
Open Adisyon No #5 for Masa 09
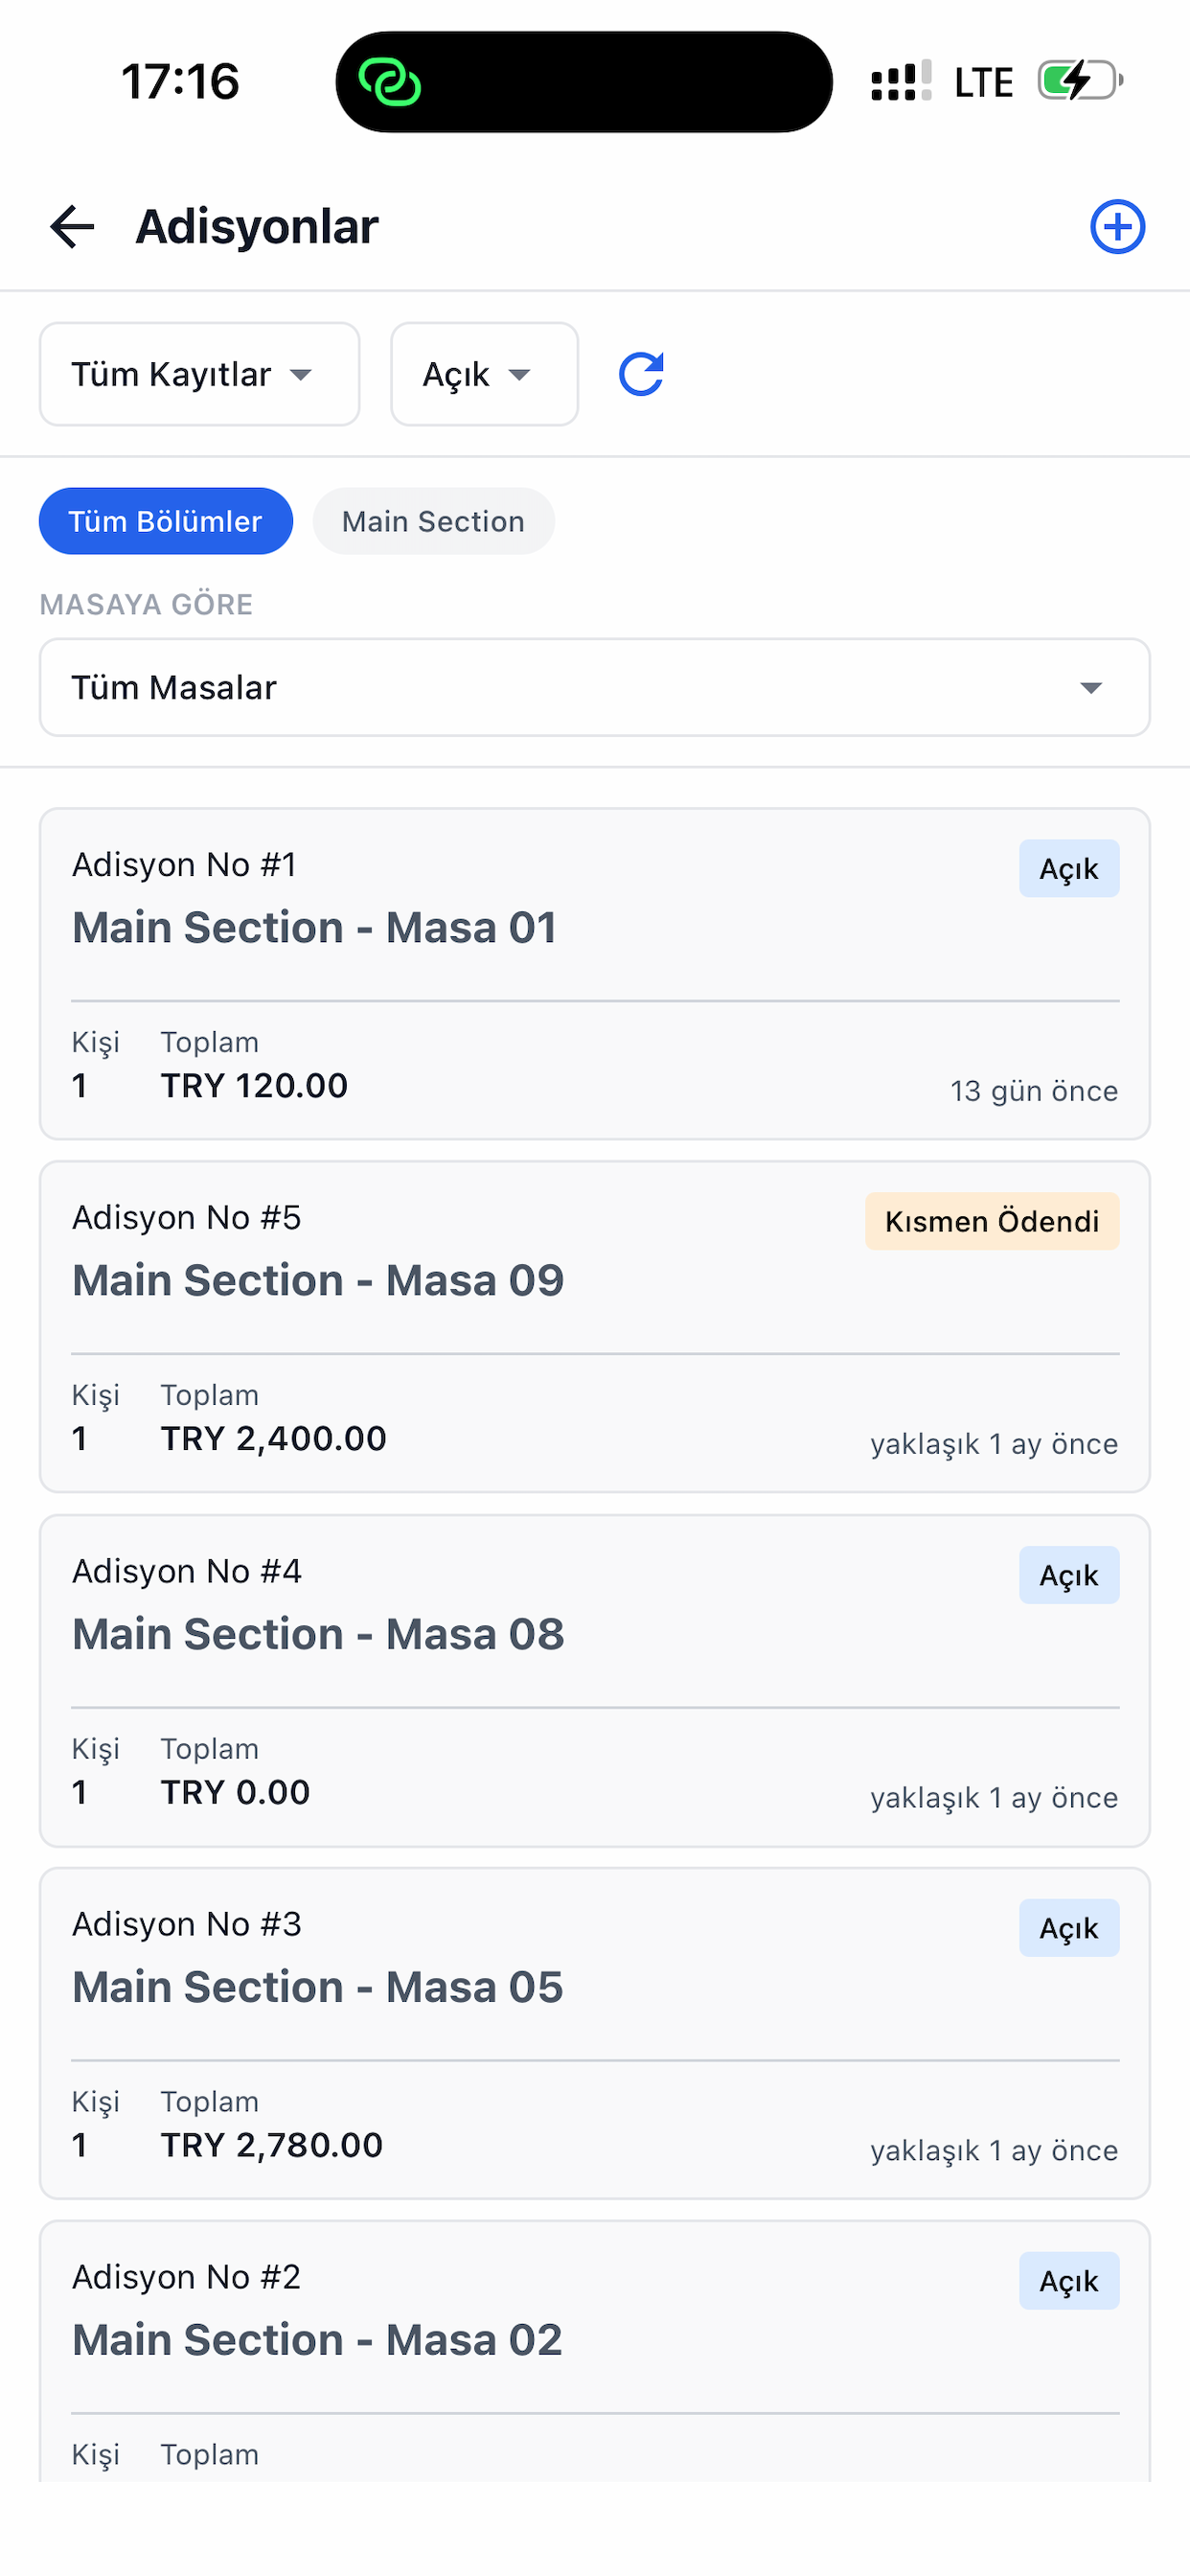click(595, 1327)
